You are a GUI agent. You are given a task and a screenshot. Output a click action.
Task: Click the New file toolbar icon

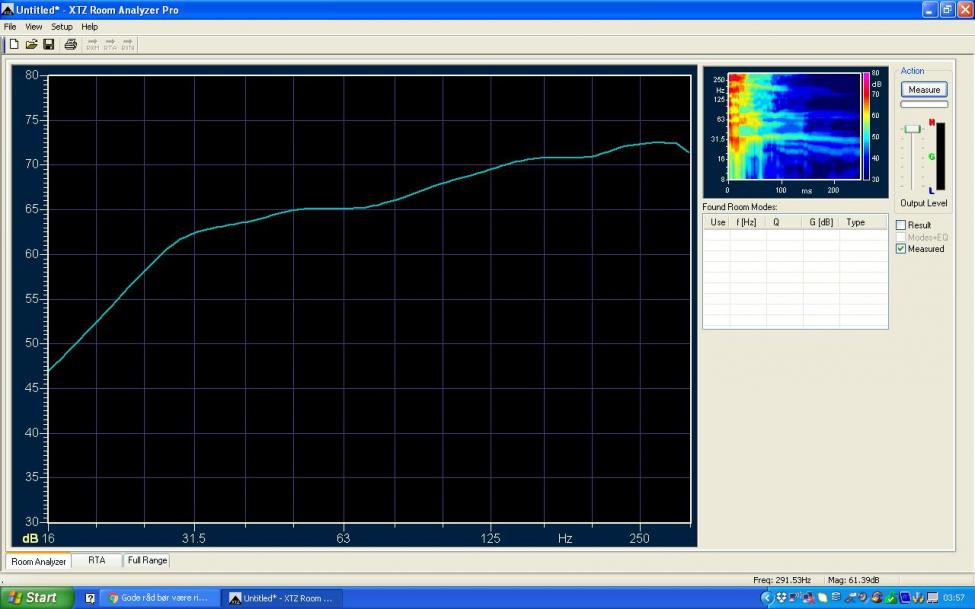(x=13, y=44)
